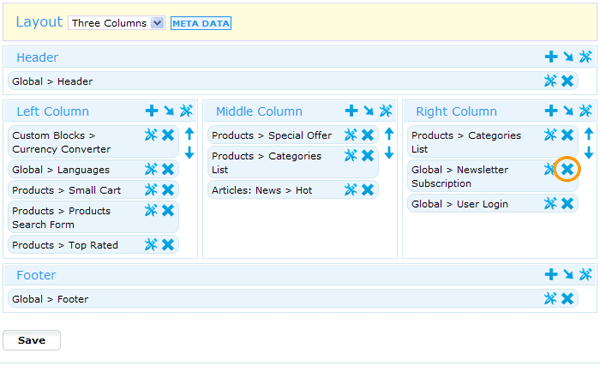Remove the Global > Newsletter Subscription block

pyautogui.click(x=567, y=169)
